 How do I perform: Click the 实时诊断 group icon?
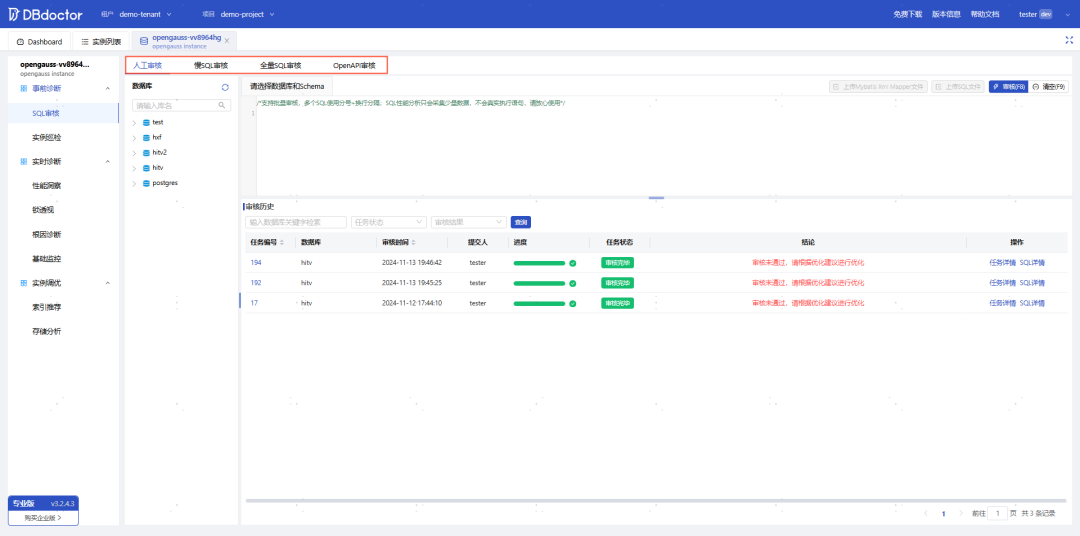24,161
